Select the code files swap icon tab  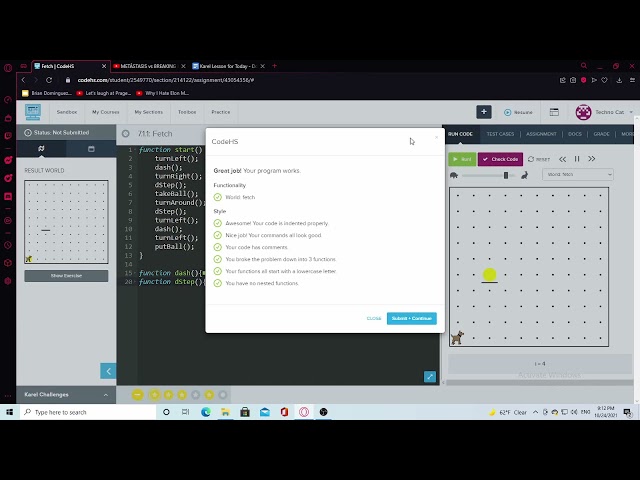pos(41,149)
